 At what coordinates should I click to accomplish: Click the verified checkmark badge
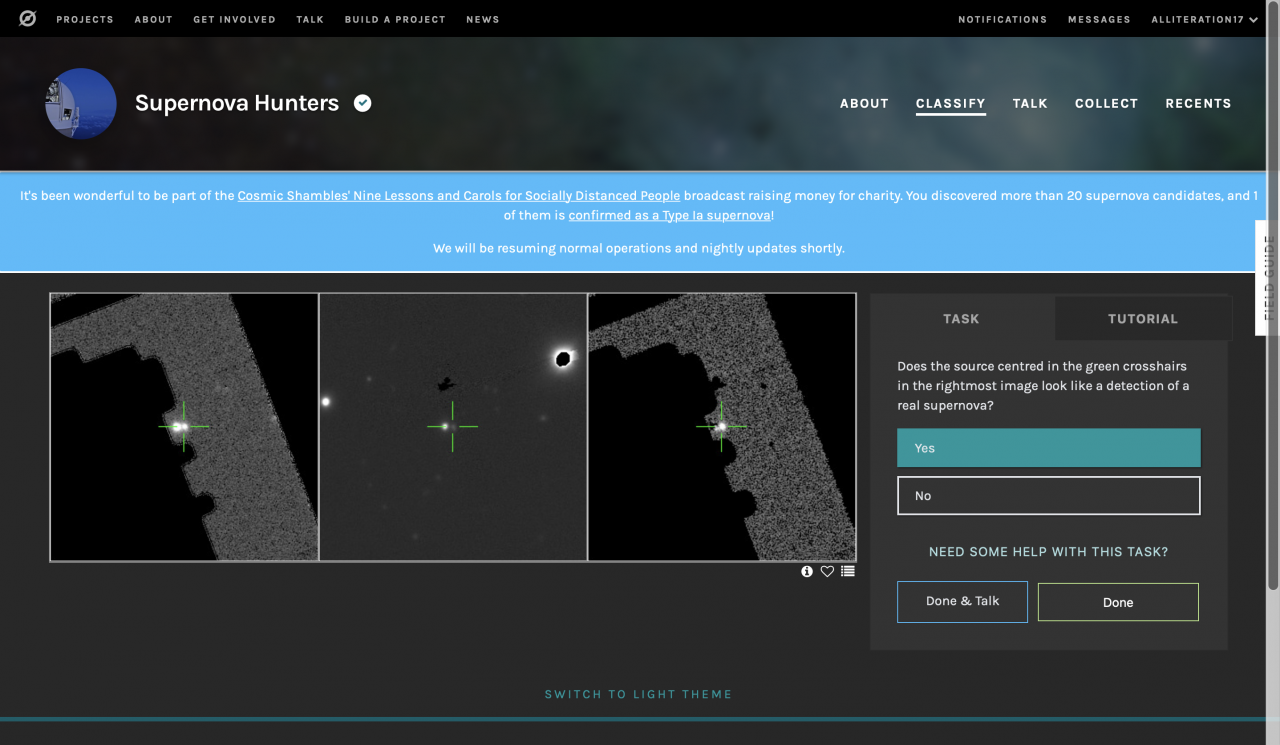pos(363,103)
